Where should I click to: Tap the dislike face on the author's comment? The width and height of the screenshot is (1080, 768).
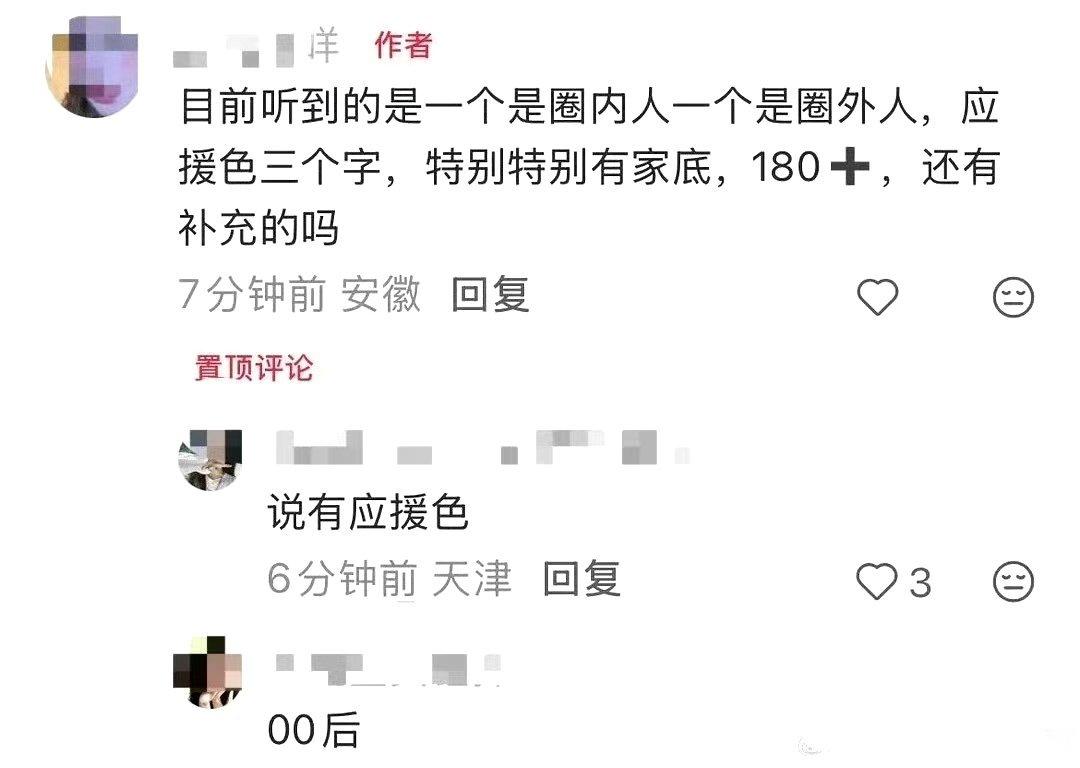(x=1013, y=297)
